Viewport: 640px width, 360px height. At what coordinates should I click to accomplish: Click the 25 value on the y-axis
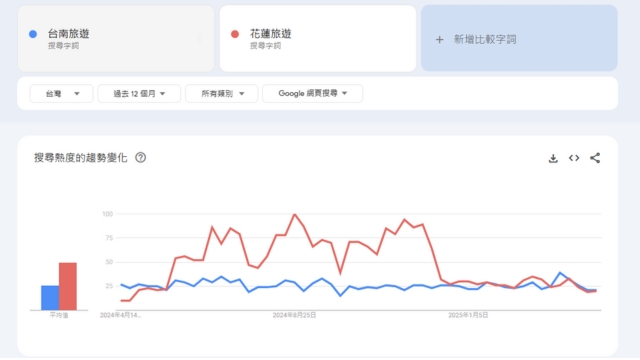[x=109, y=286]
